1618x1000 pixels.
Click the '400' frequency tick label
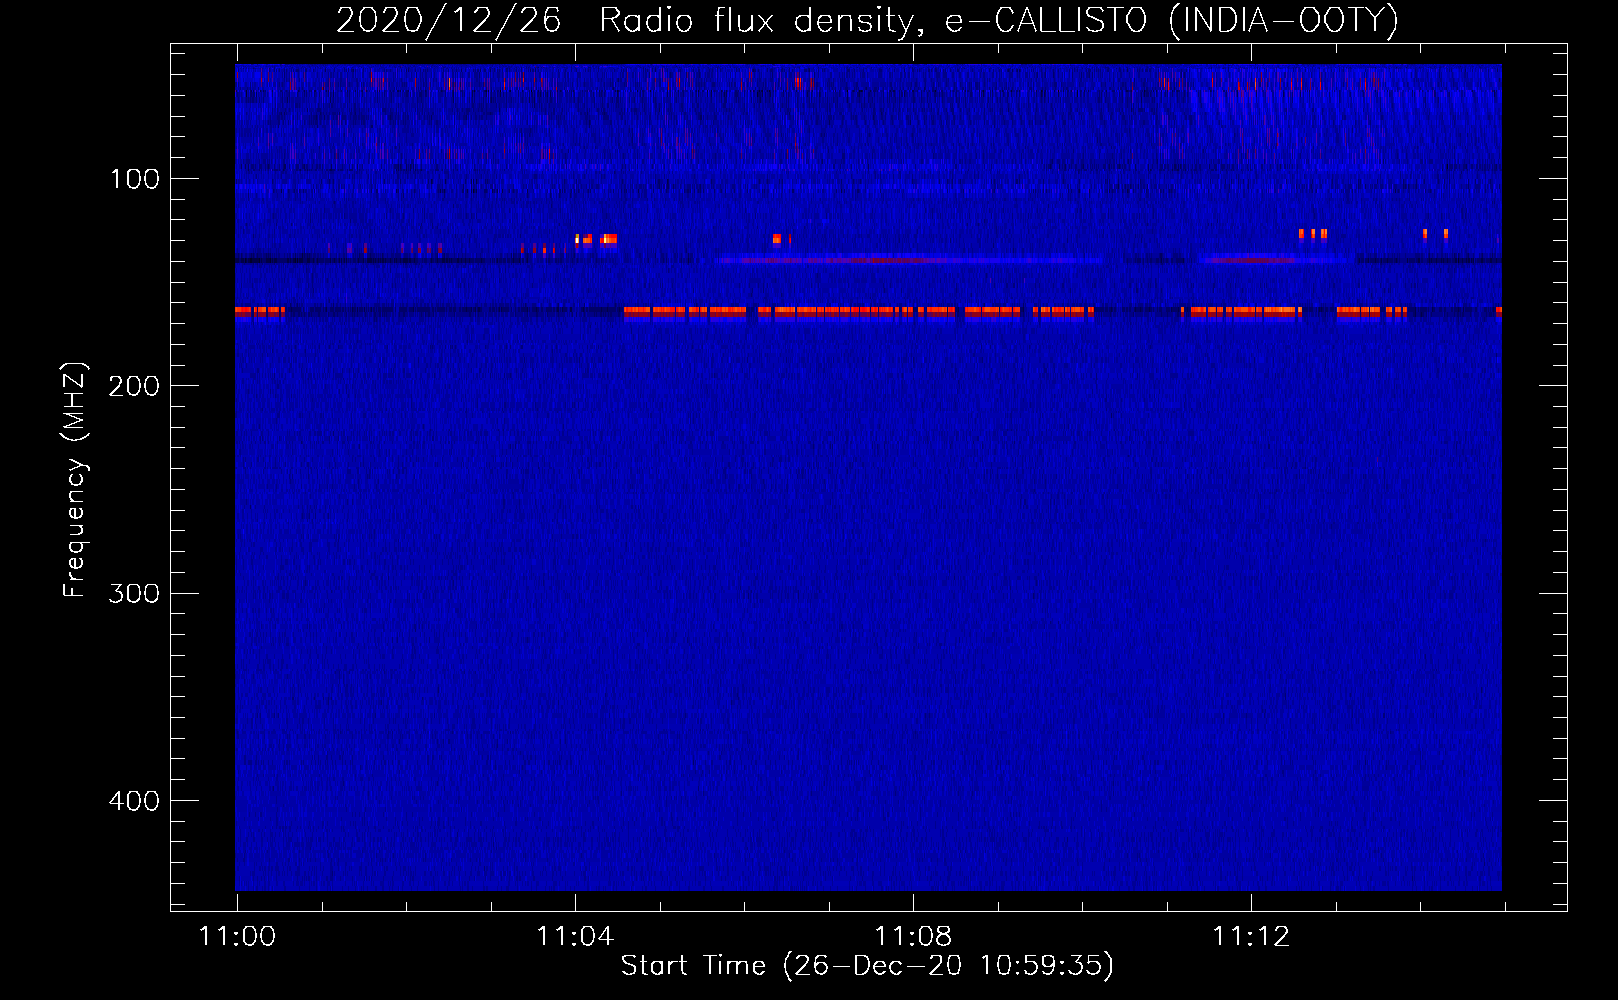134,801
